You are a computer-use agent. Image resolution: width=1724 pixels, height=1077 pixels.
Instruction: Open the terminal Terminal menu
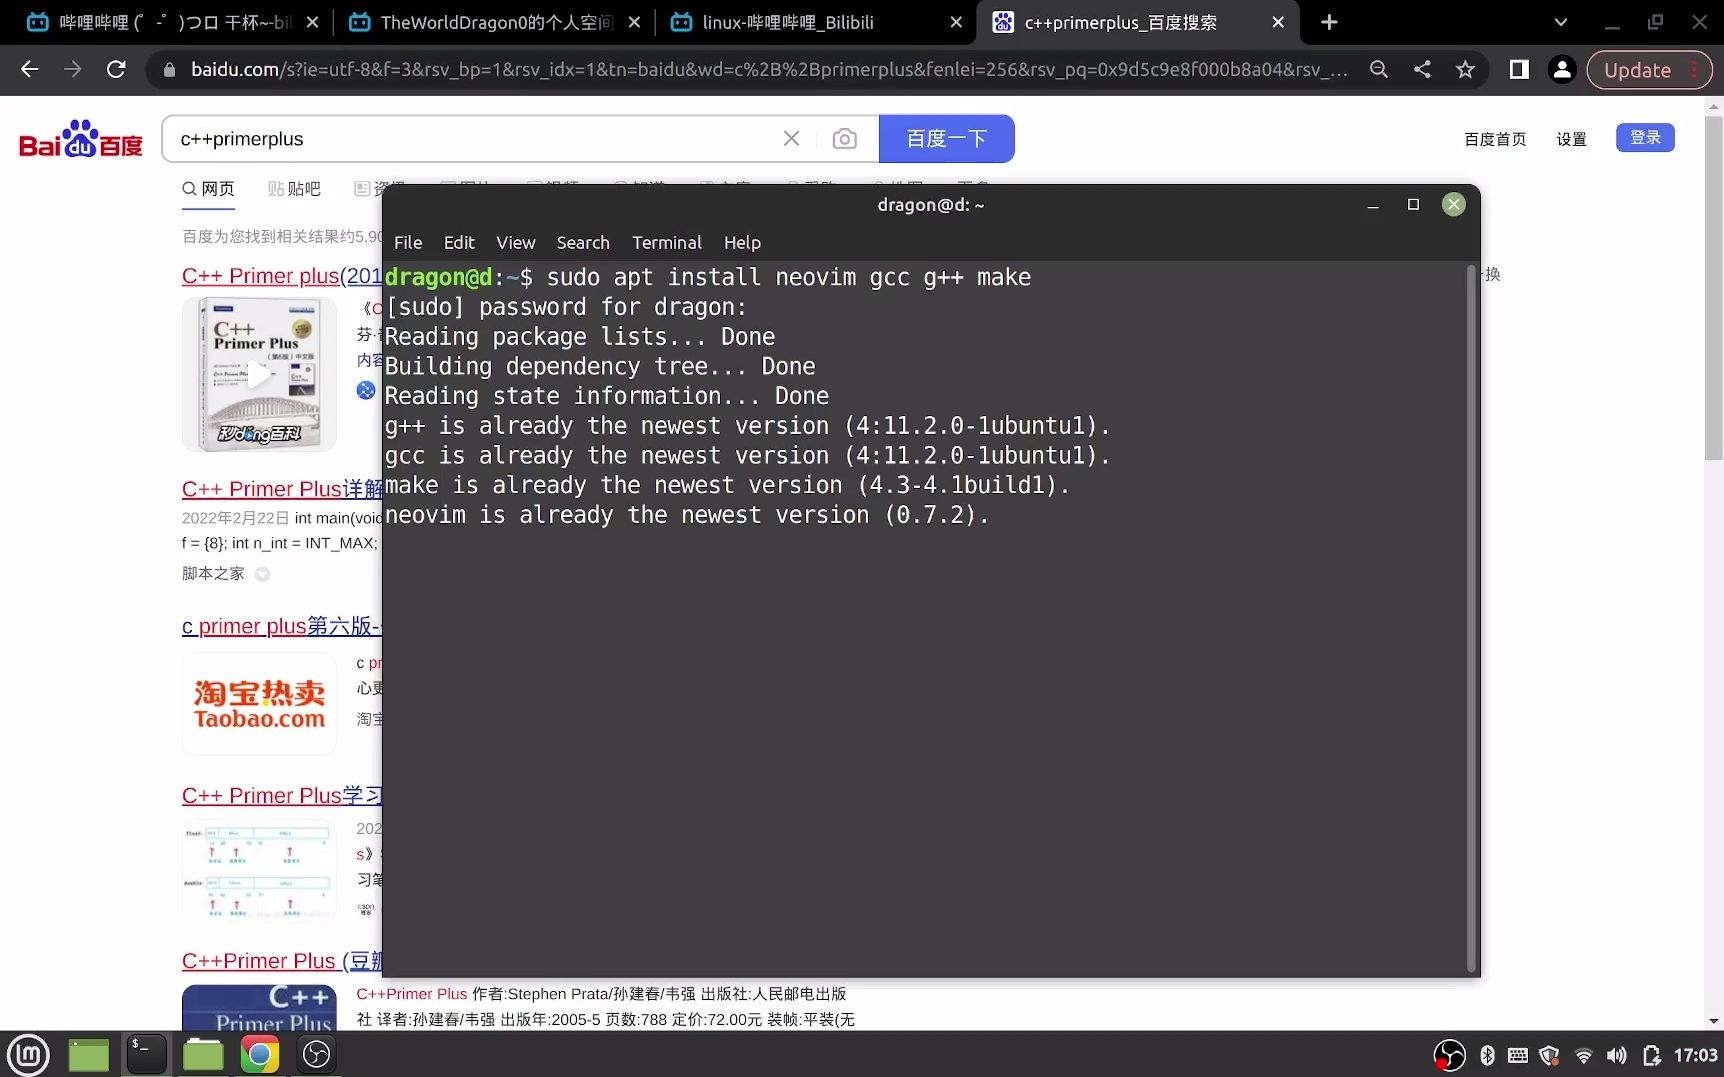[x=667, y=242]
